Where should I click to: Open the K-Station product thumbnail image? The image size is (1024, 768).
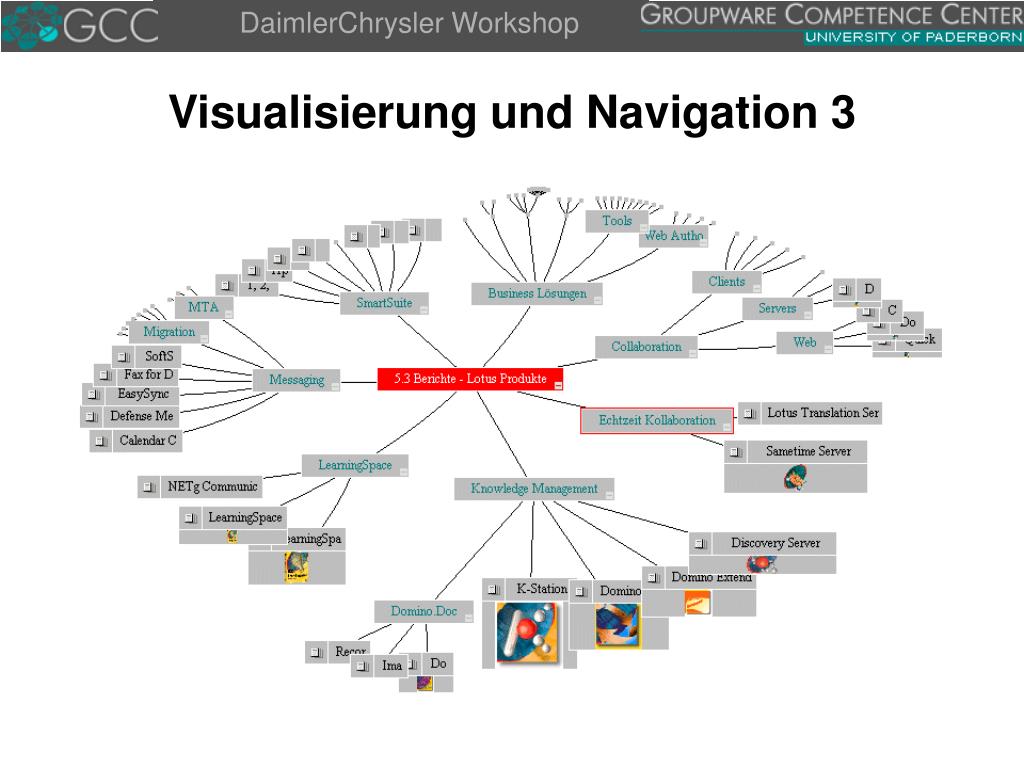[x=527, y=633]
